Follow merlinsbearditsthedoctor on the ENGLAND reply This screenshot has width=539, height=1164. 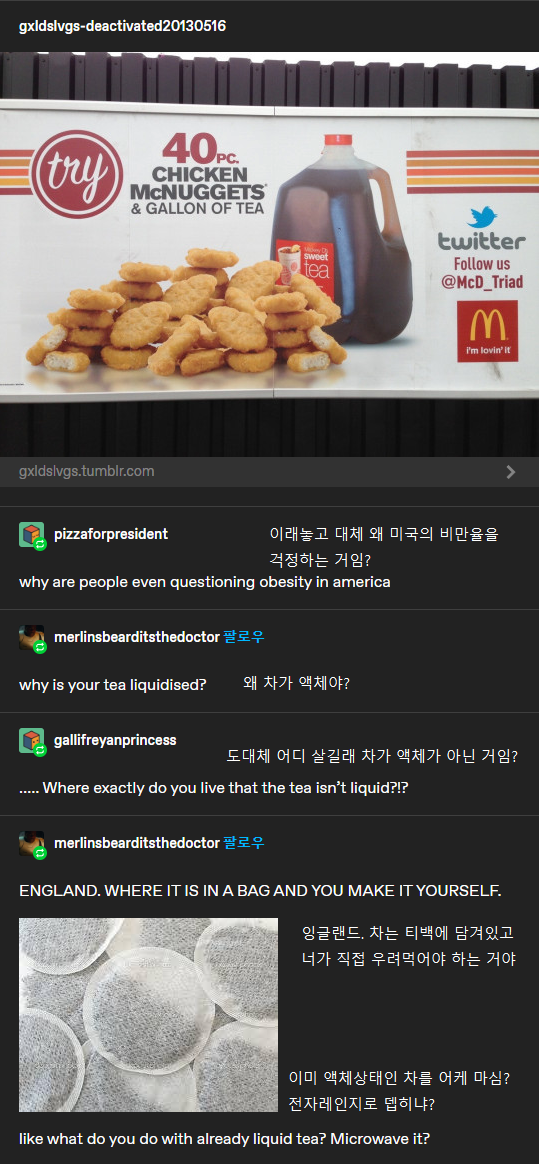coord(244,843)
